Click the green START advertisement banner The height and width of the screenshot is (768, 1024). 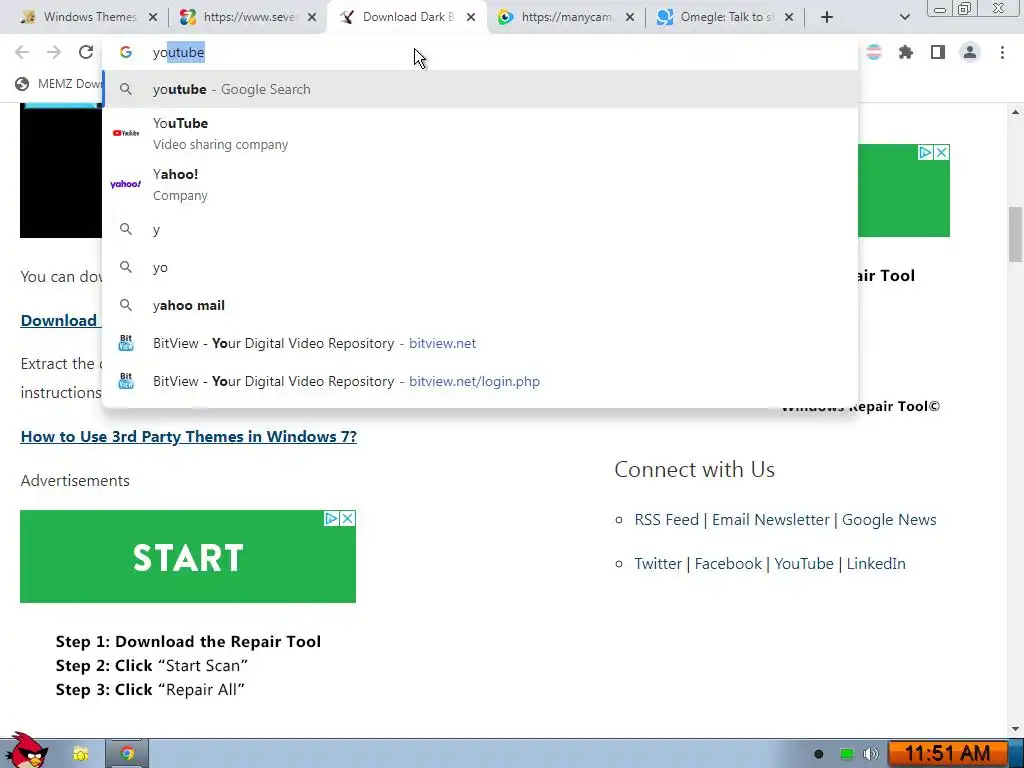(187, 556)
